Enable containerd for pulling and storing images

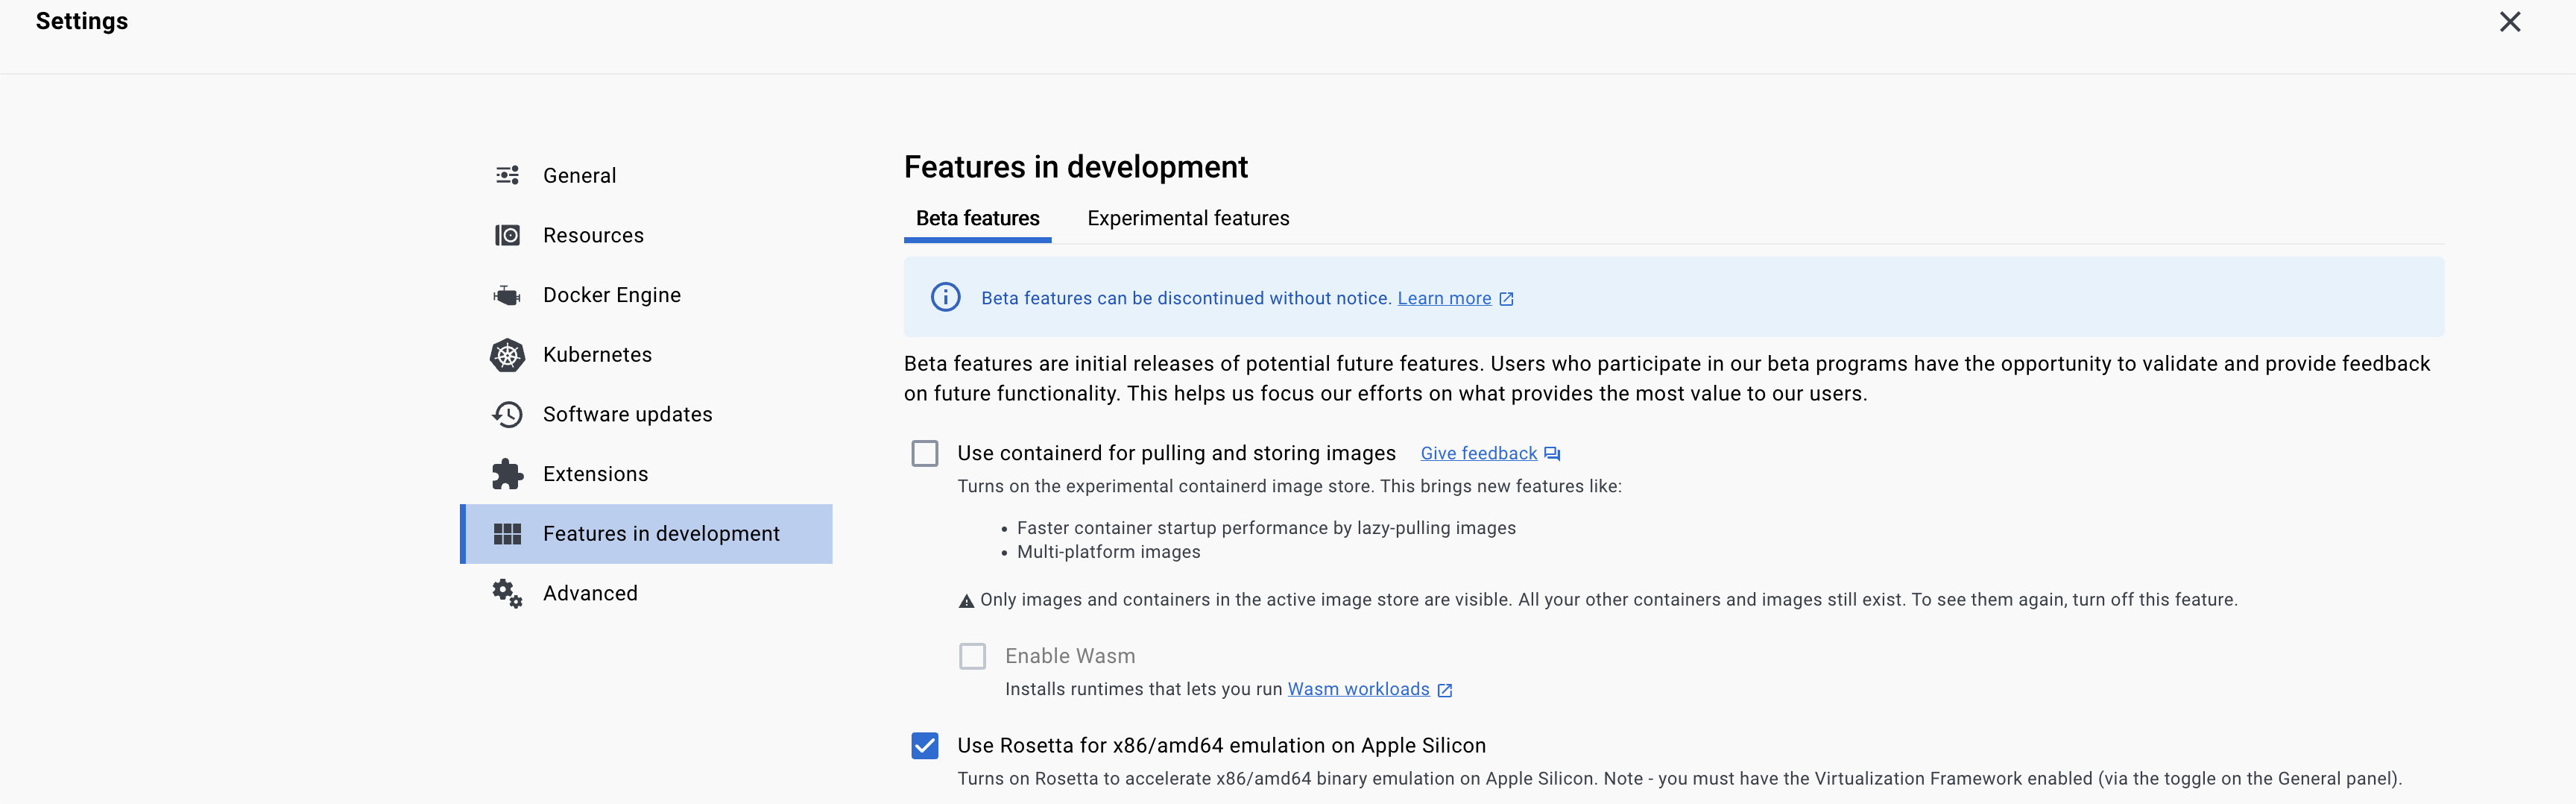pos(925,454)
